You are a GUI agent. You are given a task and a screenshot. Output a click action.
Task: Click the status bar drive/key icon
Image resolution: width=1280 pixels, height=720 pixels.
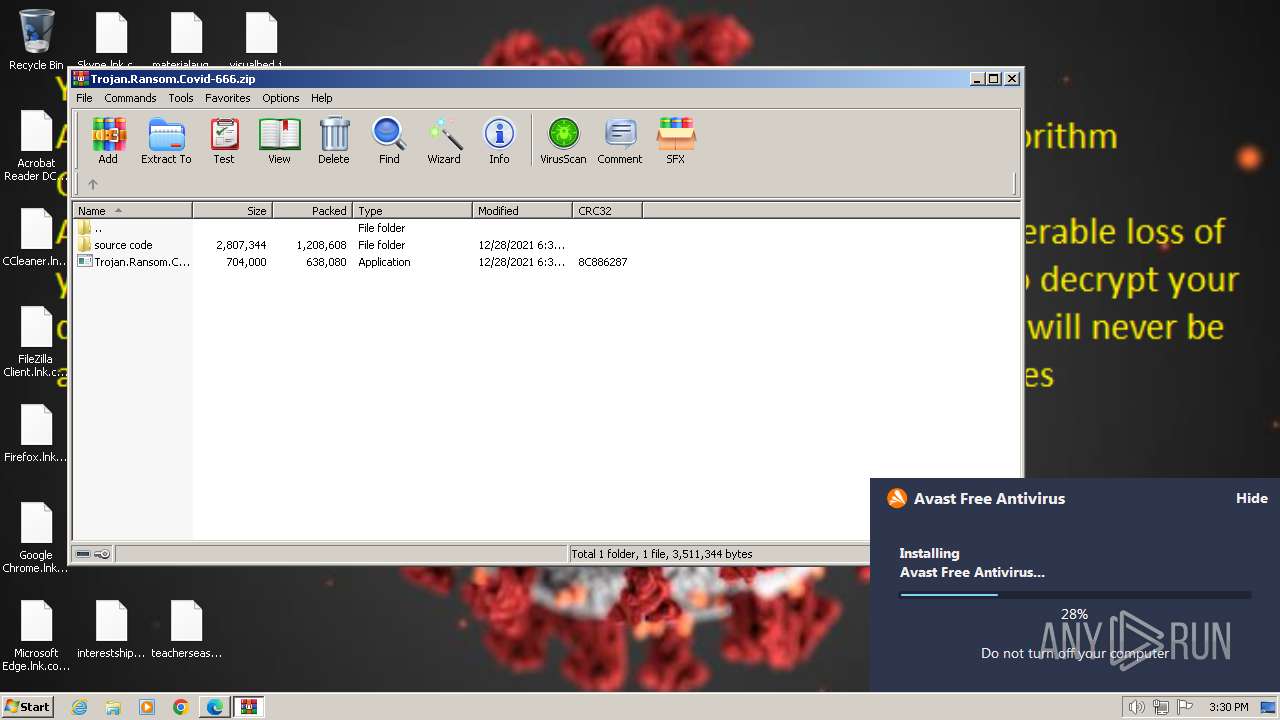pos(93,554)
